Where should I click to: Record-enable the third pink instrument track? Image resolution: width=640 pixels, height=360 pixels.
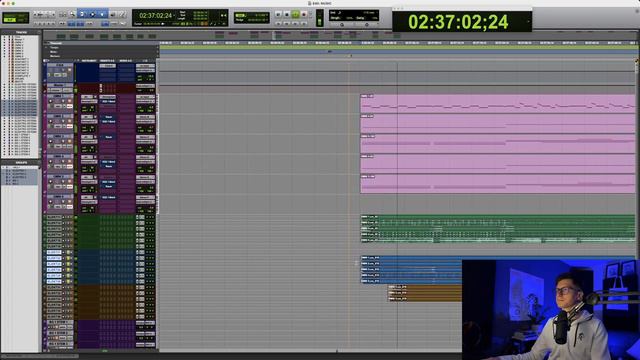(51, 141)
